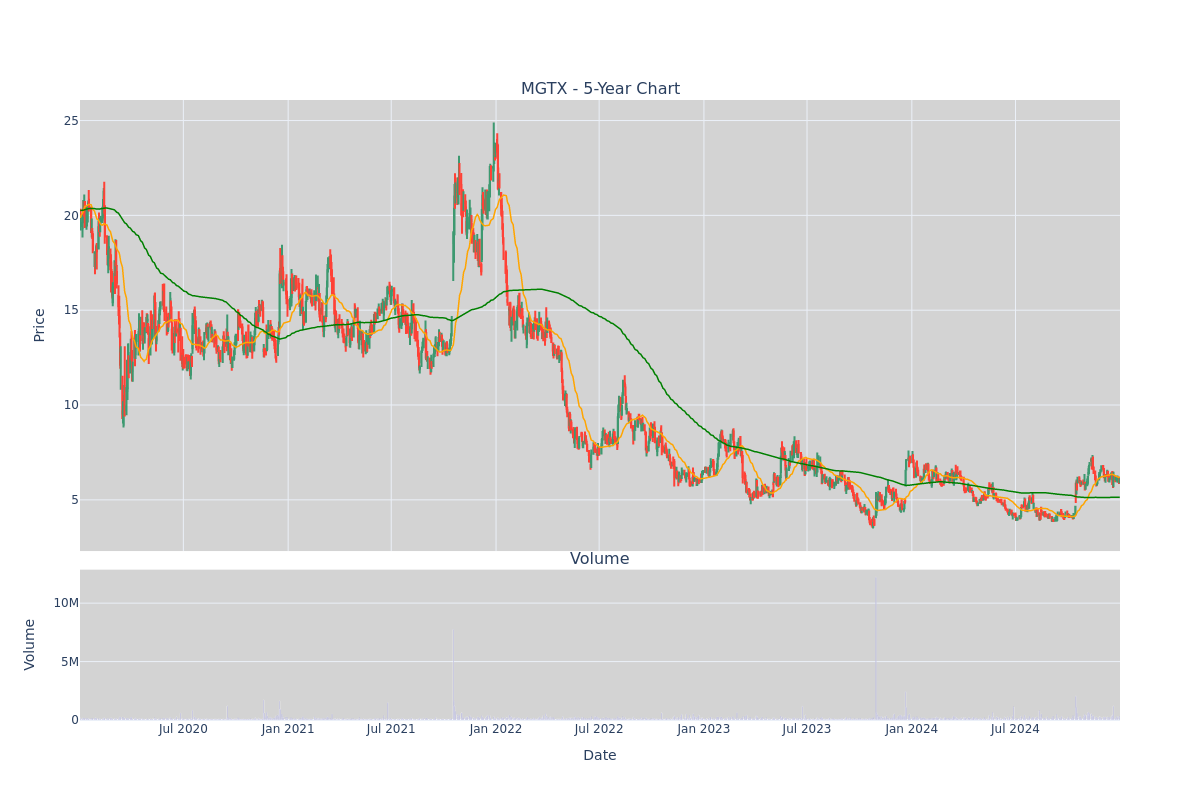Click the price tick label 15
Image resolution: width=1200 pixels, height=800 pixels.
tap(71, 310)
